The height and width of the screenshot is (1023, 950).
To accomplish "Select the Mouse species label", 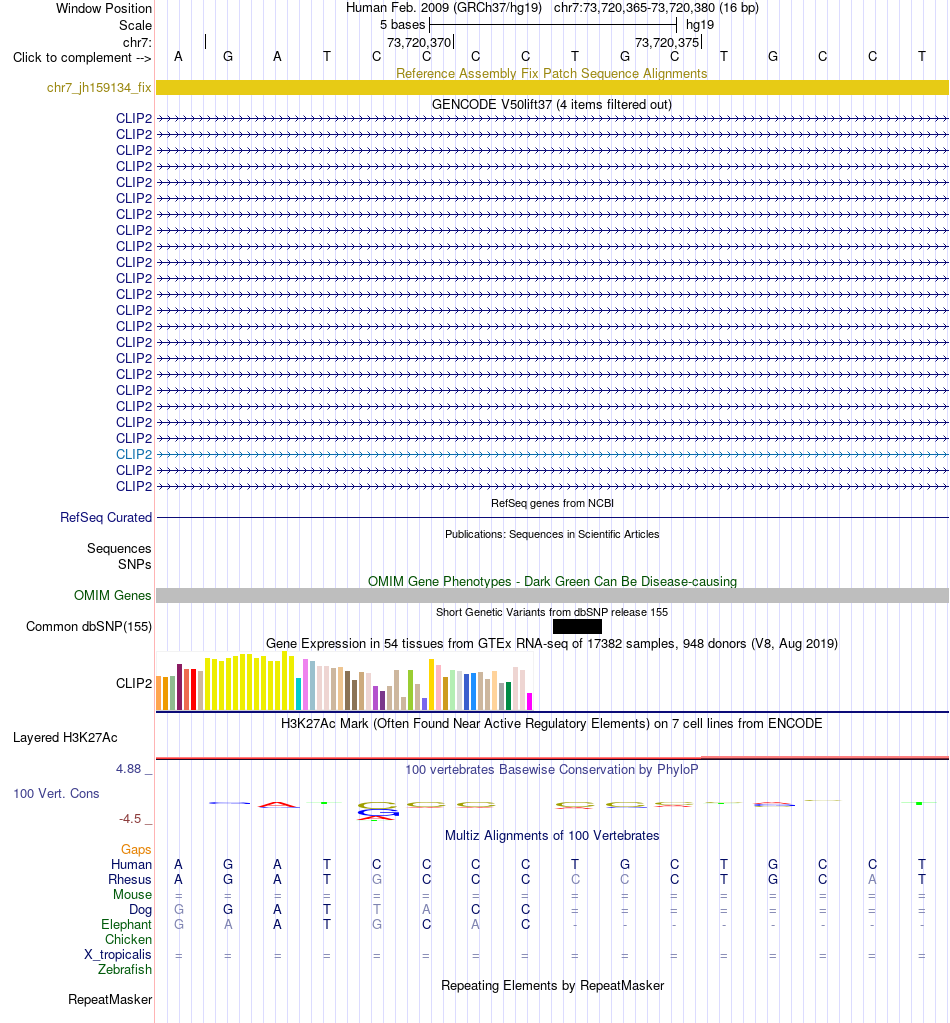I will click(132, 894).
